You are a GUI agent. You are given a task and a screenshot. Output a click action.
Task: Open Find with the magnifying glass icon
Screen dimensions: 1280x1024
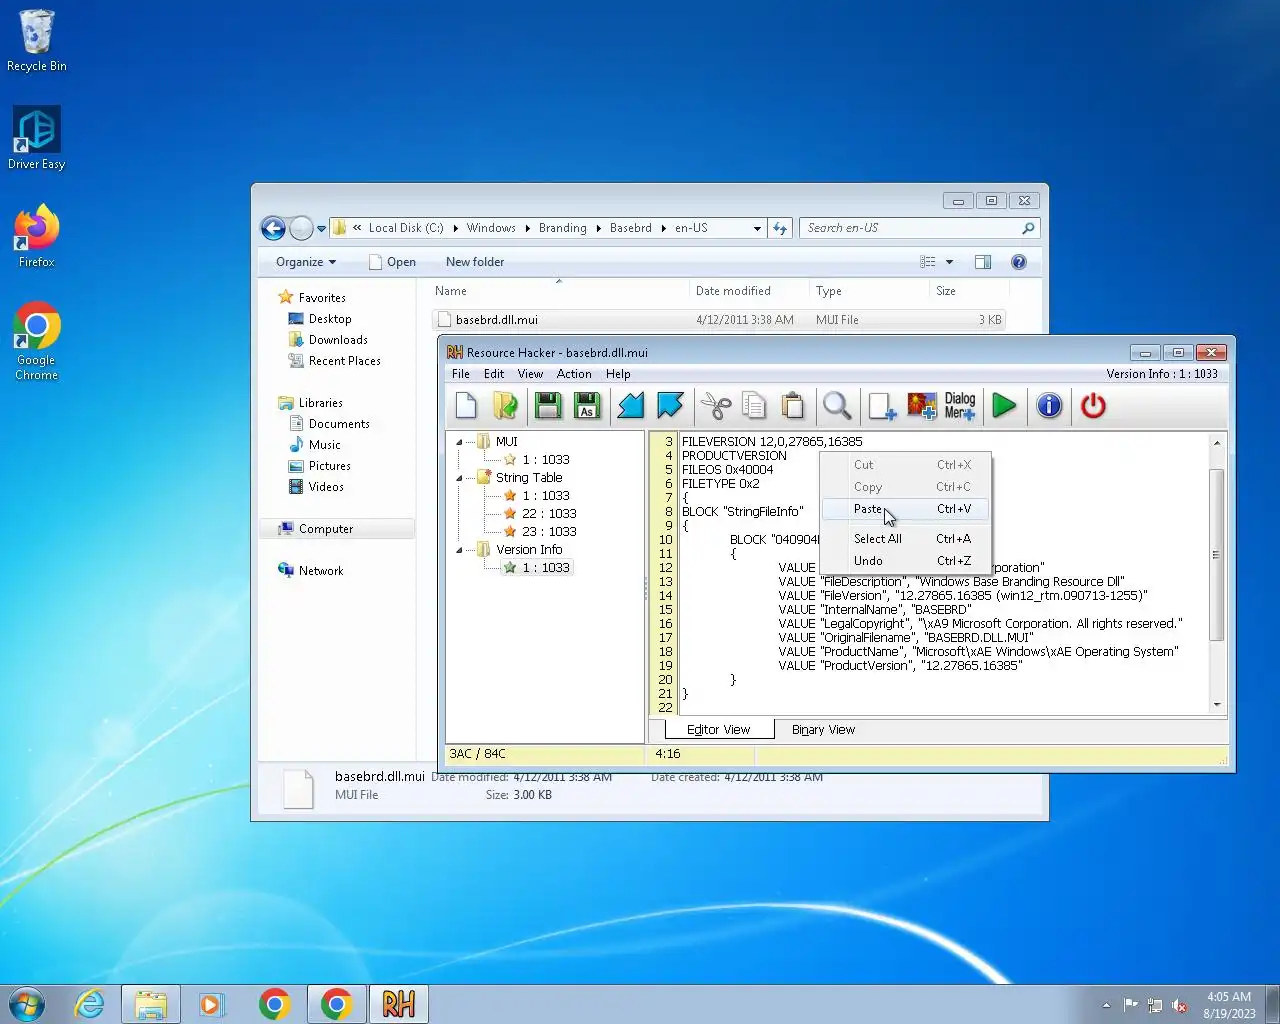[x=837, y=405]
